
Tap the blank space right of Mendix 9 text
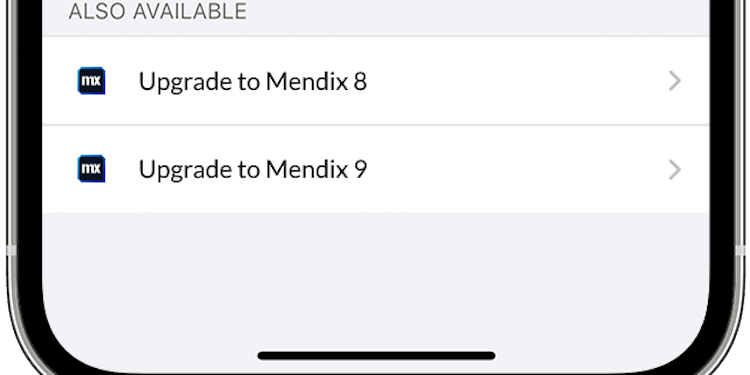click(517, 169)
